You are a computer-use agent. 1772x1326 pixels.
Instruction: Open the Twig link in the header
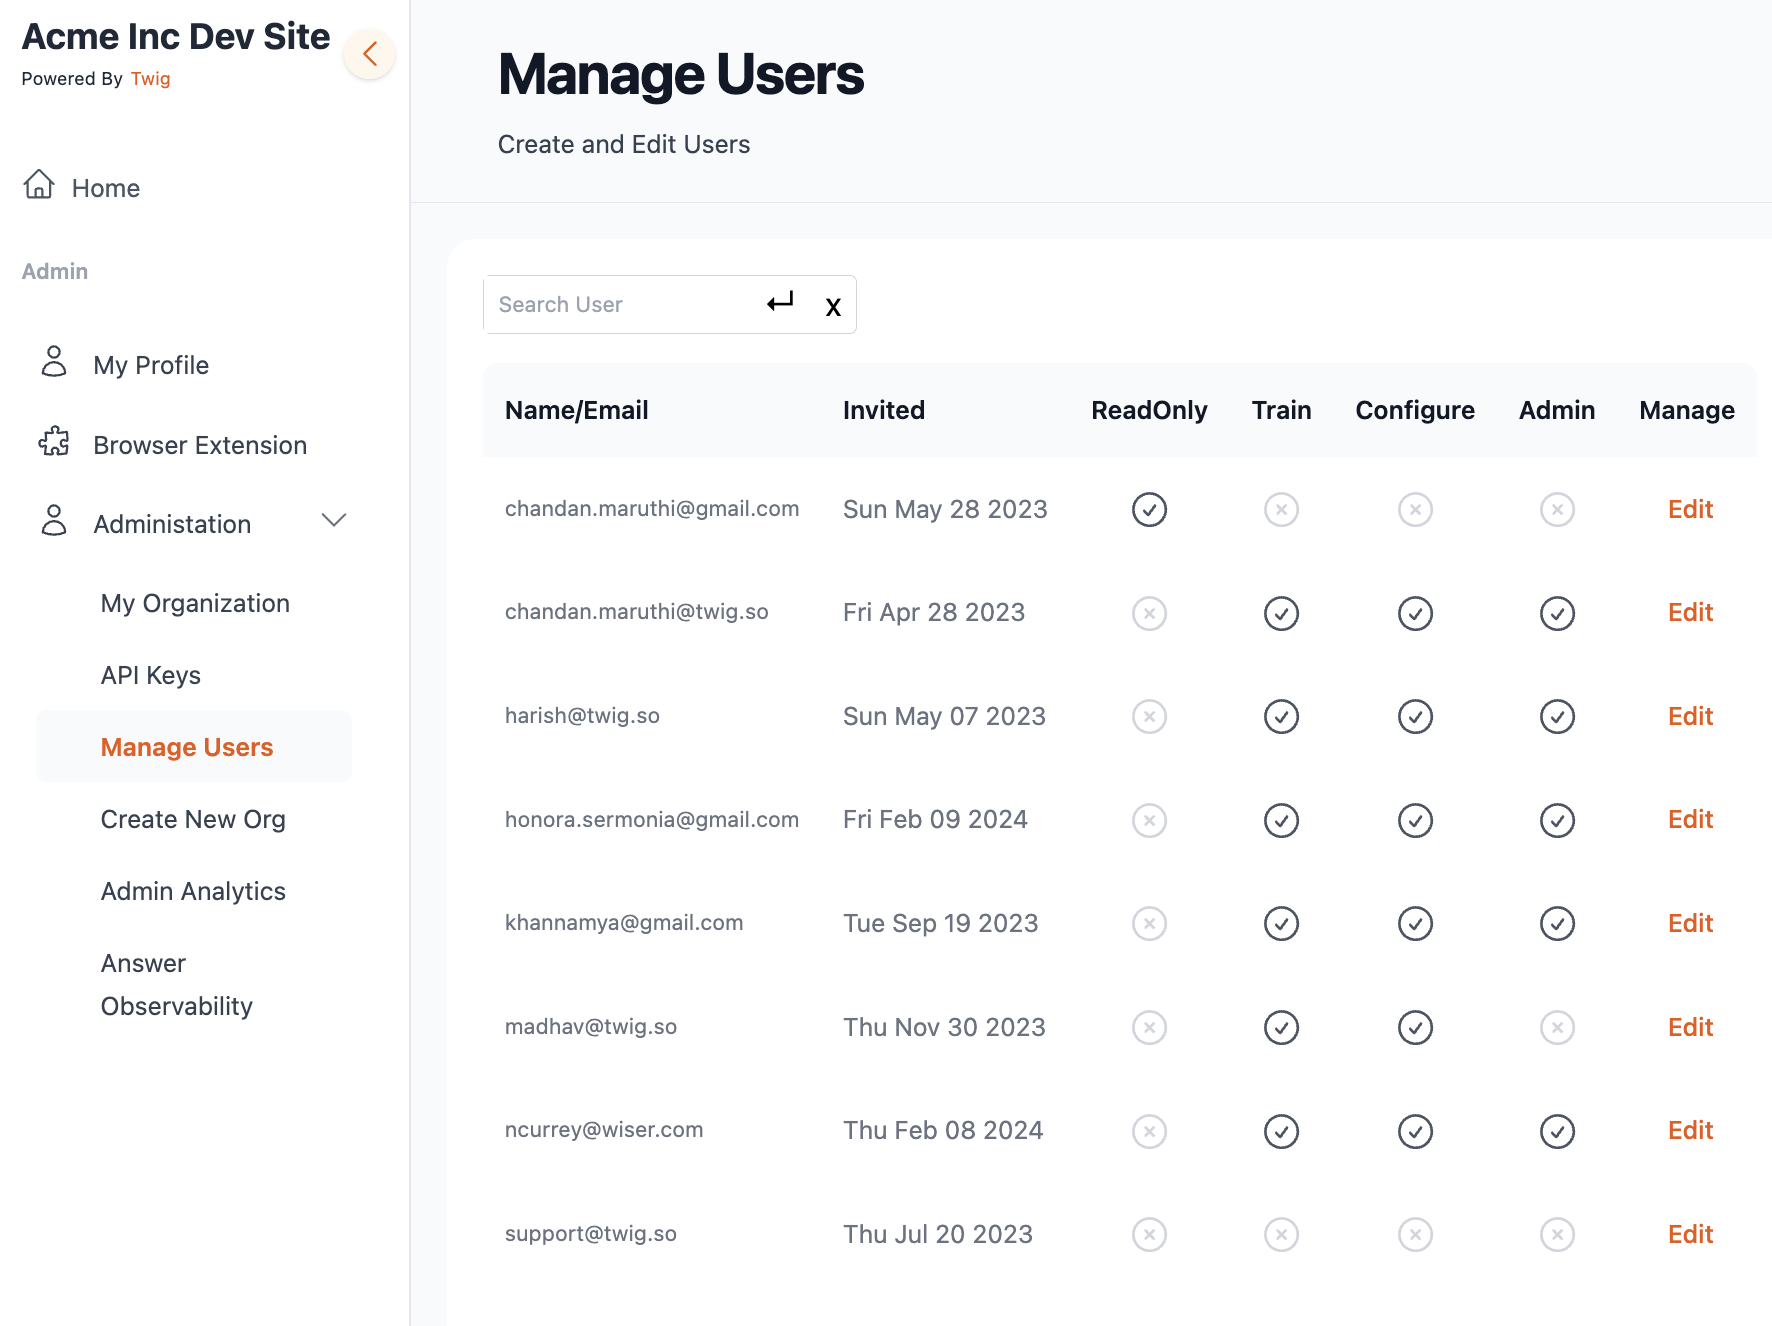[150, 79]
